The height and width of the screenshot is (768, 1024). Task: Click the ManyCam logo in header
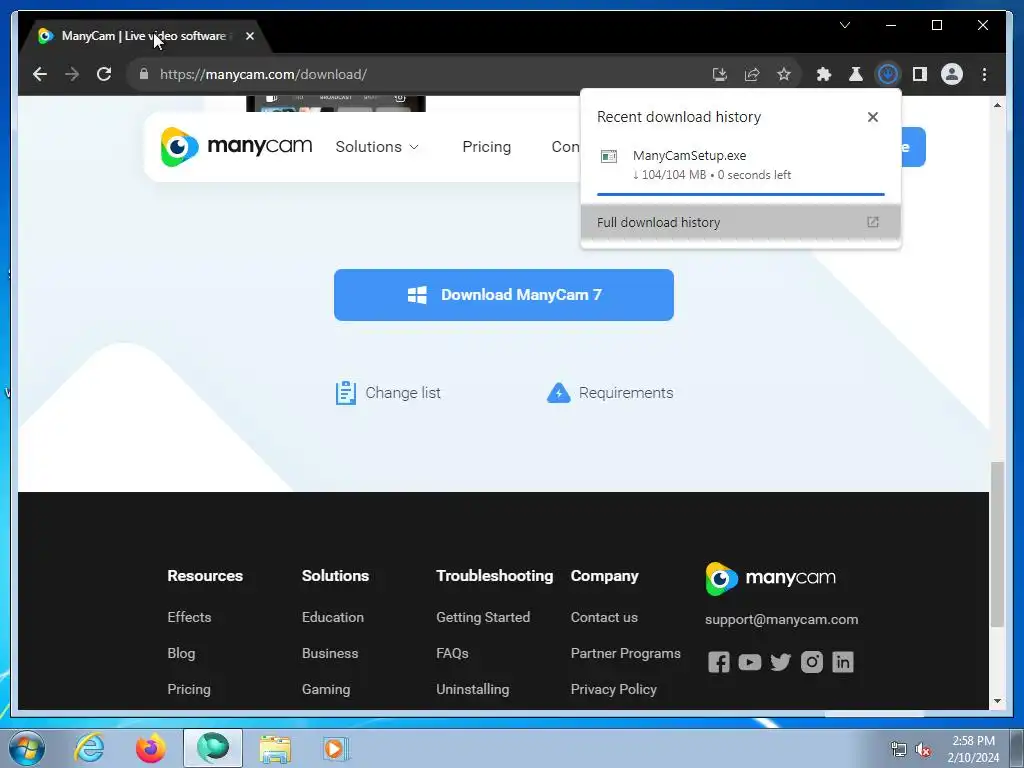point(236,147)
